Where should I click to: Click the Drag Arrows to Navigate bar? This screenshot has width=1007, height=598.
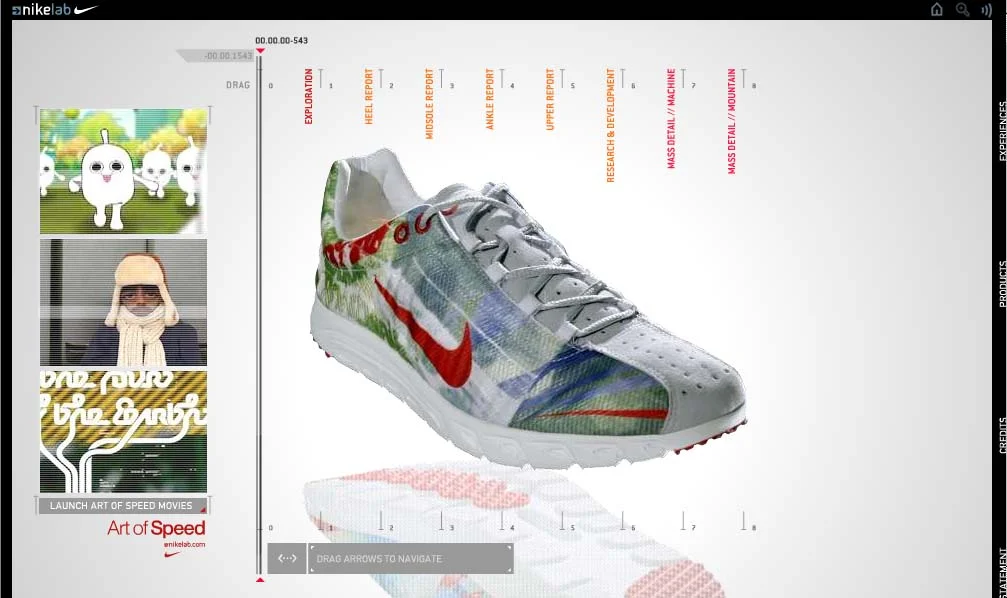pos(410,559)
